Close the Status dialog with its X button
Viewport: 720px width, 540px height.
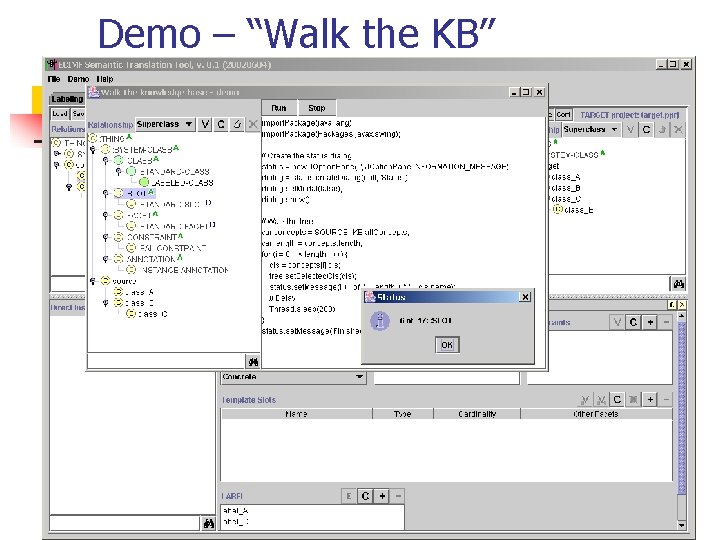click(x=525, y=297)
